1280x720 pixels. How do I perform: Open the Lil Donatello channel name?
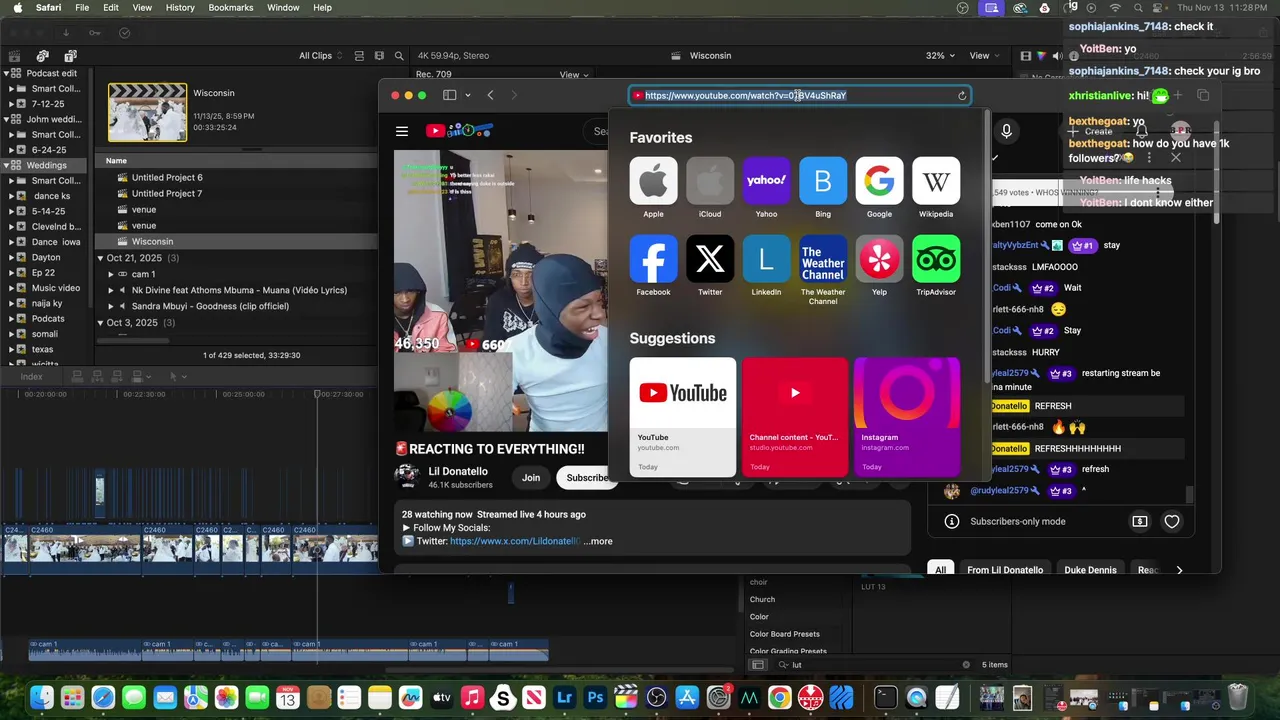point(458,471)
